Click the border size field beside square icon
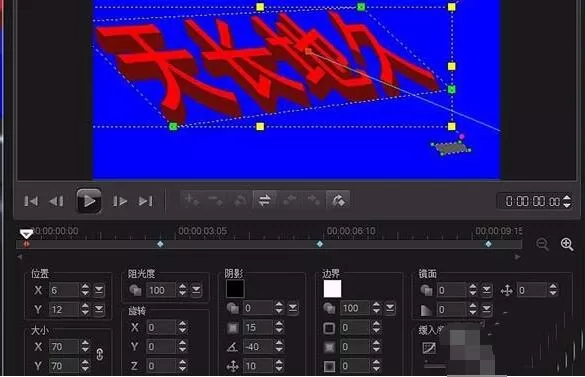This screenshot has height=377, width=585. click(x=356, y=328)
